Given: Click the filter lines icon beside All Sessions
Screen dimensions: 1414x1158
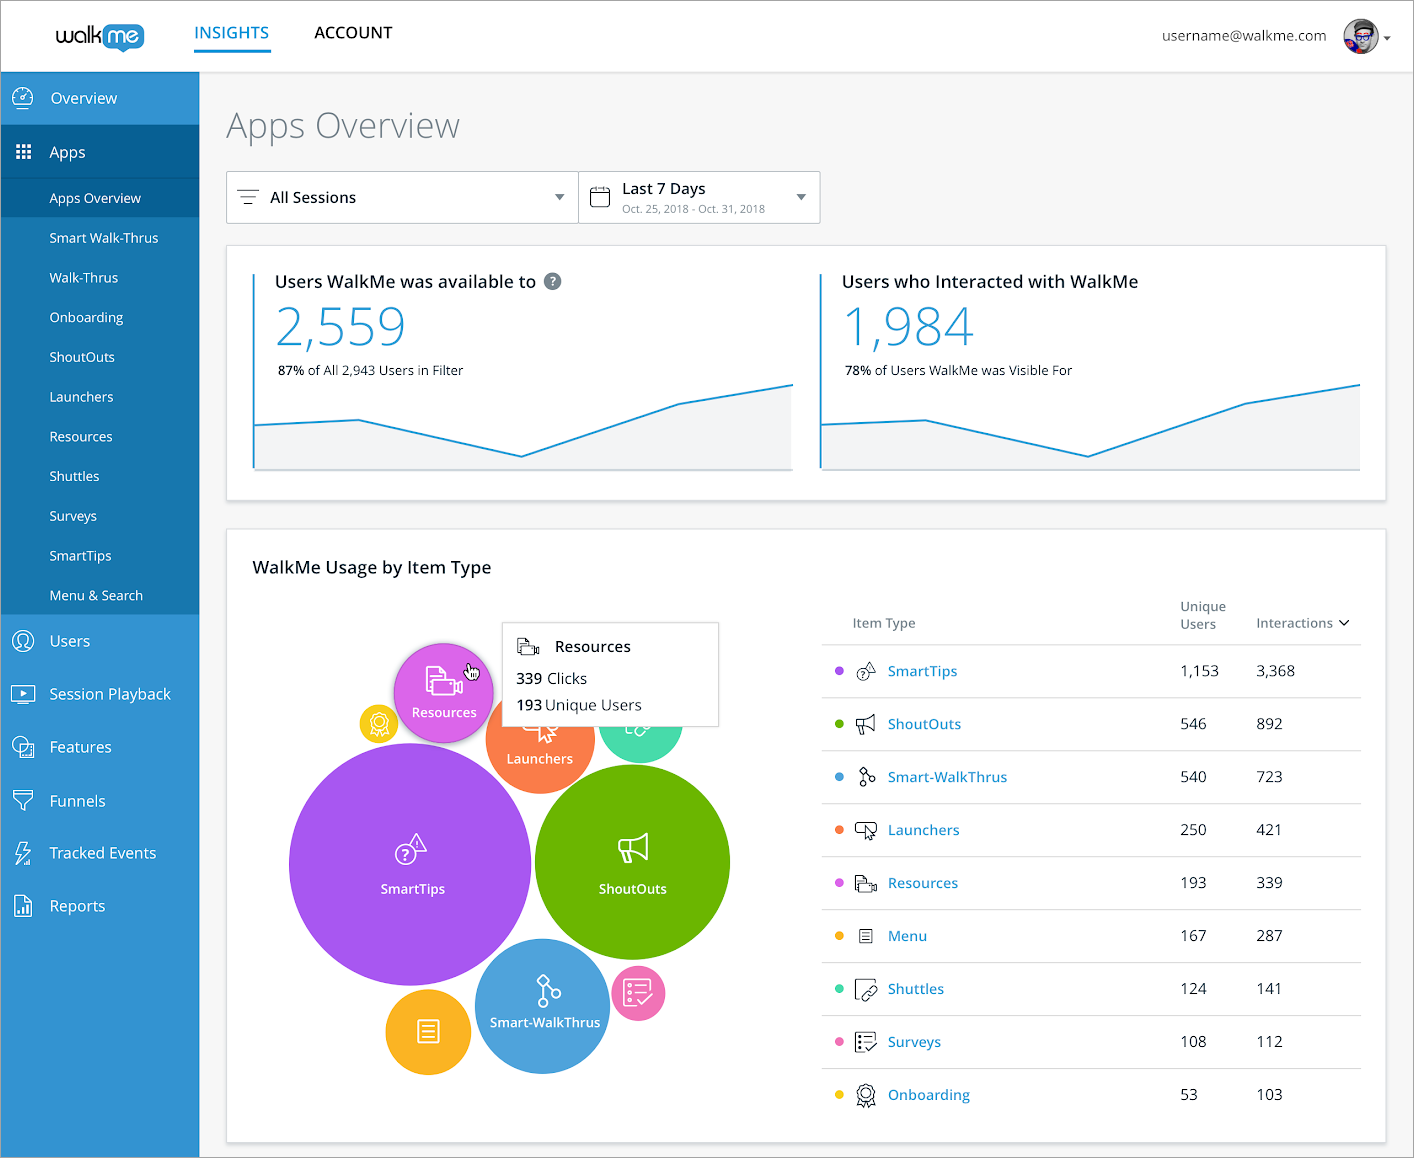Looking at the screenshot, I should 248,197.
